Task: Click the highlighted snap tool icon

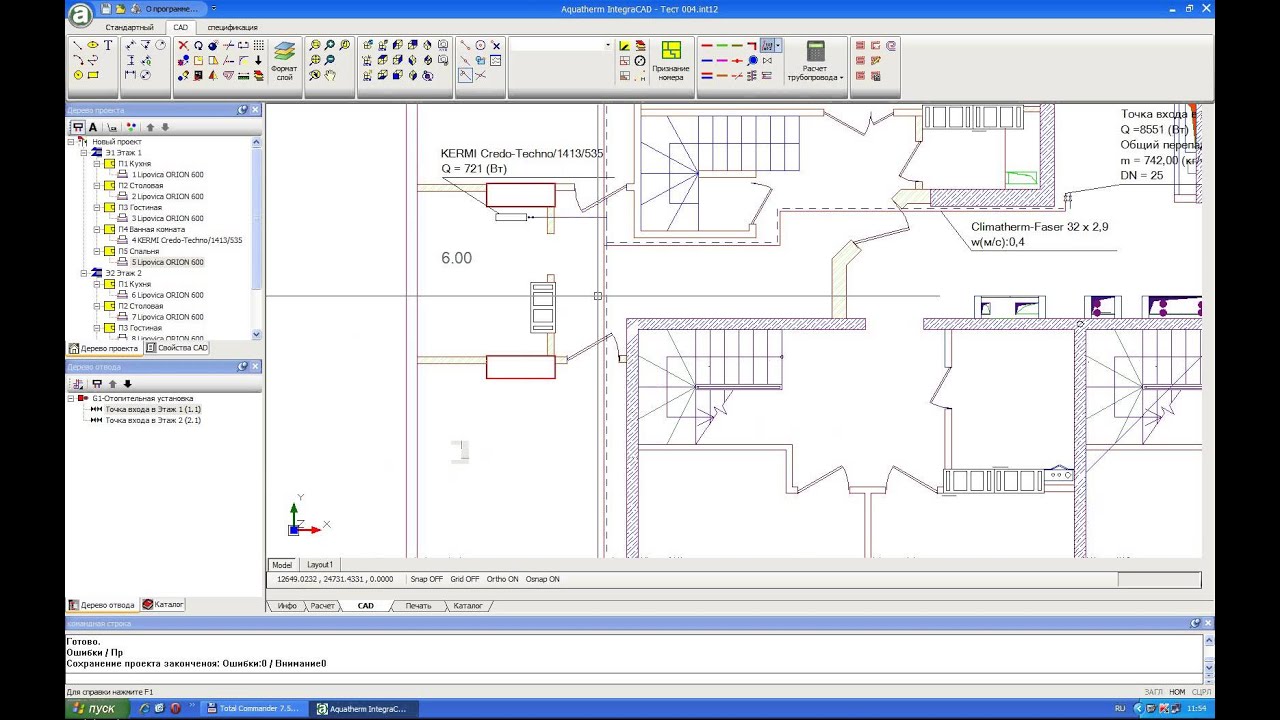Action: coord(465,75)
